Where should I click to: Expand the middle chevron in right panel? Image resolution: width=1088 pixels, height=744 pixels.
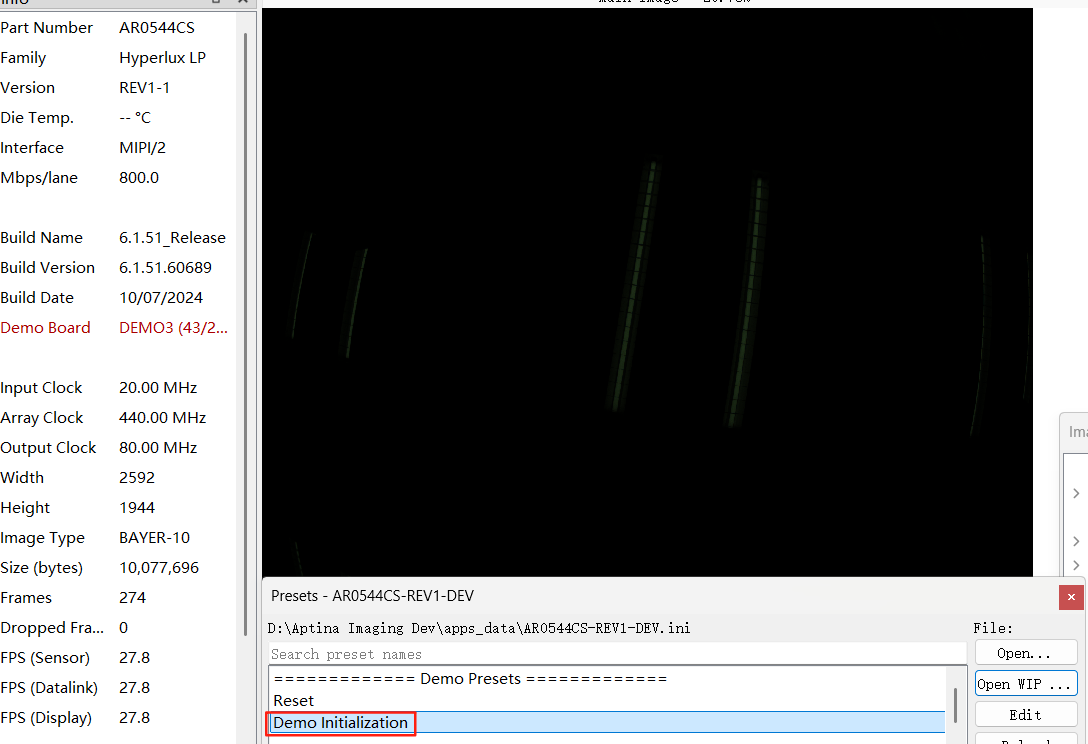point(1076,541)
